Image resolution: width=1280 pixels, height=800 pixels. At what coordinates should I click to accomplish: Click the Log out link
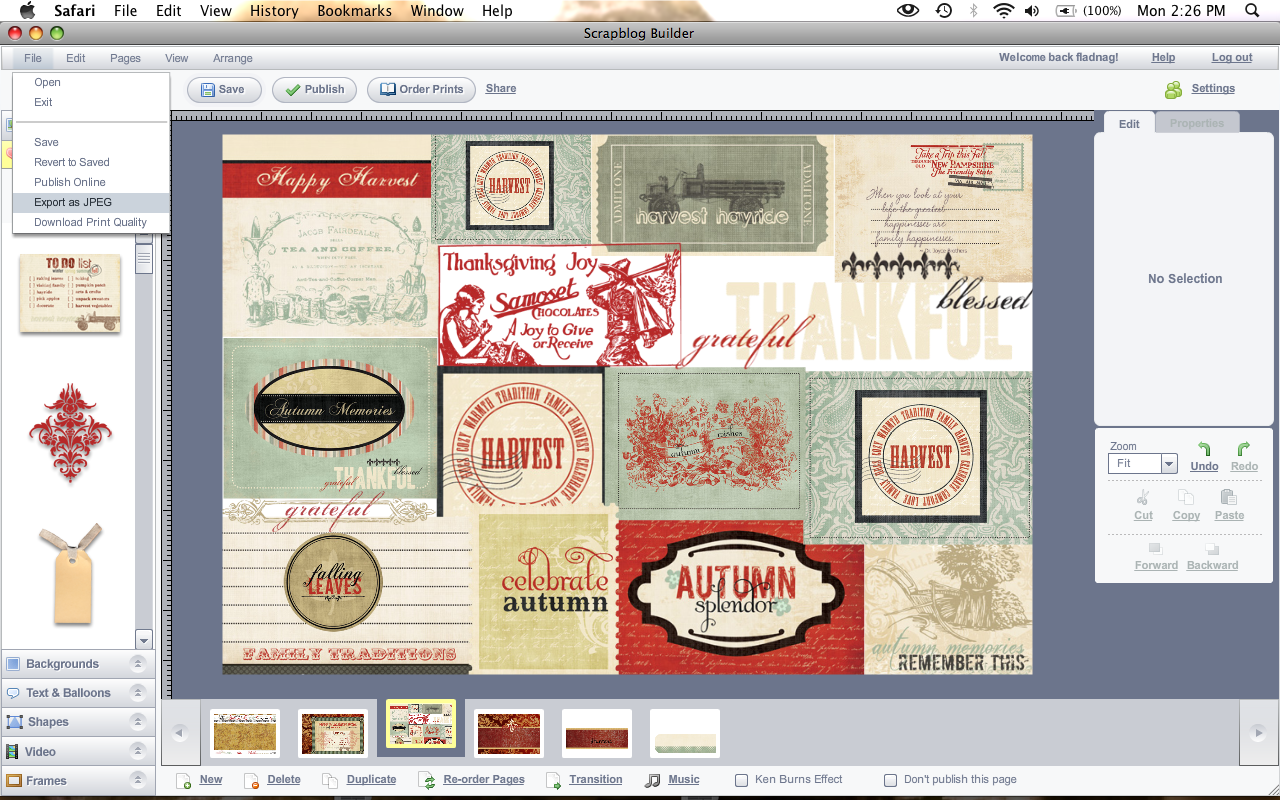click(x=1232, y=58)
